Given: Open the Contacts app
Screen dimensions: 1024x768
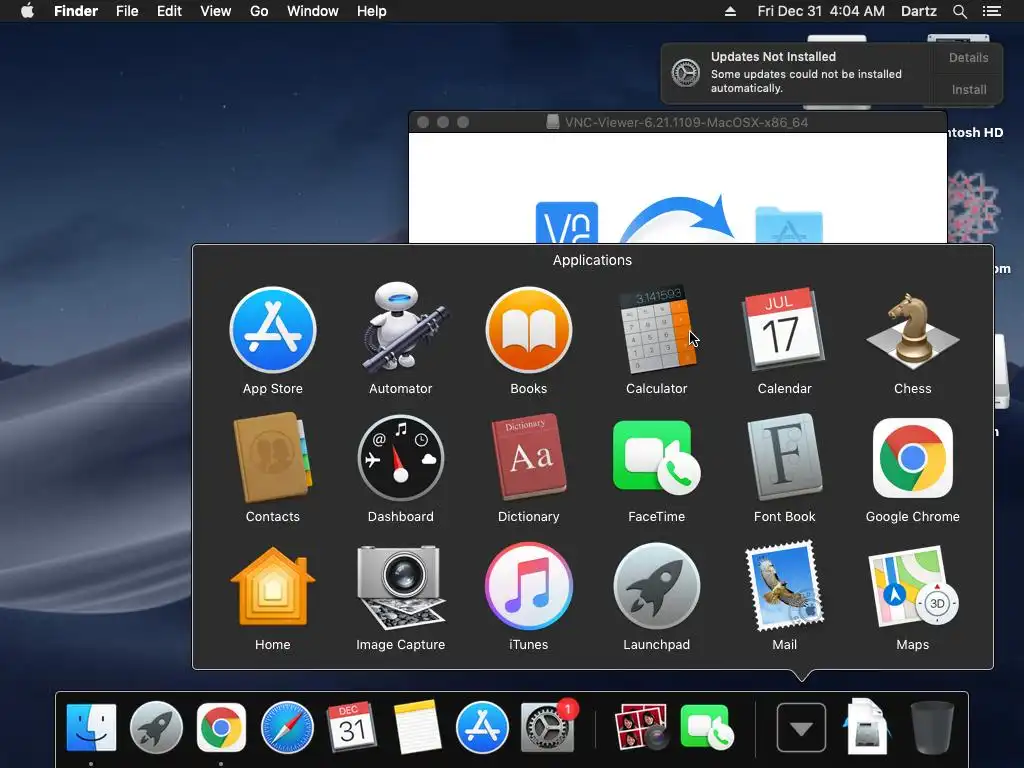Looking at the screenshot, I should pyautogui.click(x=273, y=458).
